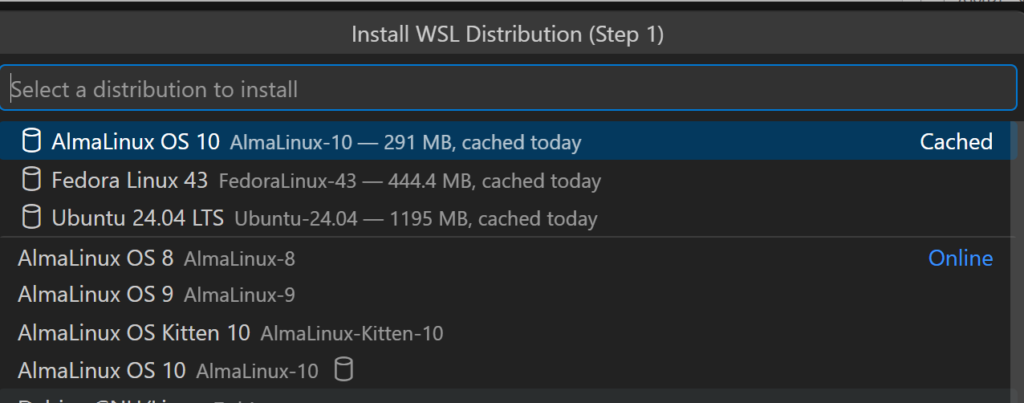
Task: Click the cached disk icon after online AlmaLinux-10
Action: pyautogui.click(x=343, y=370)
